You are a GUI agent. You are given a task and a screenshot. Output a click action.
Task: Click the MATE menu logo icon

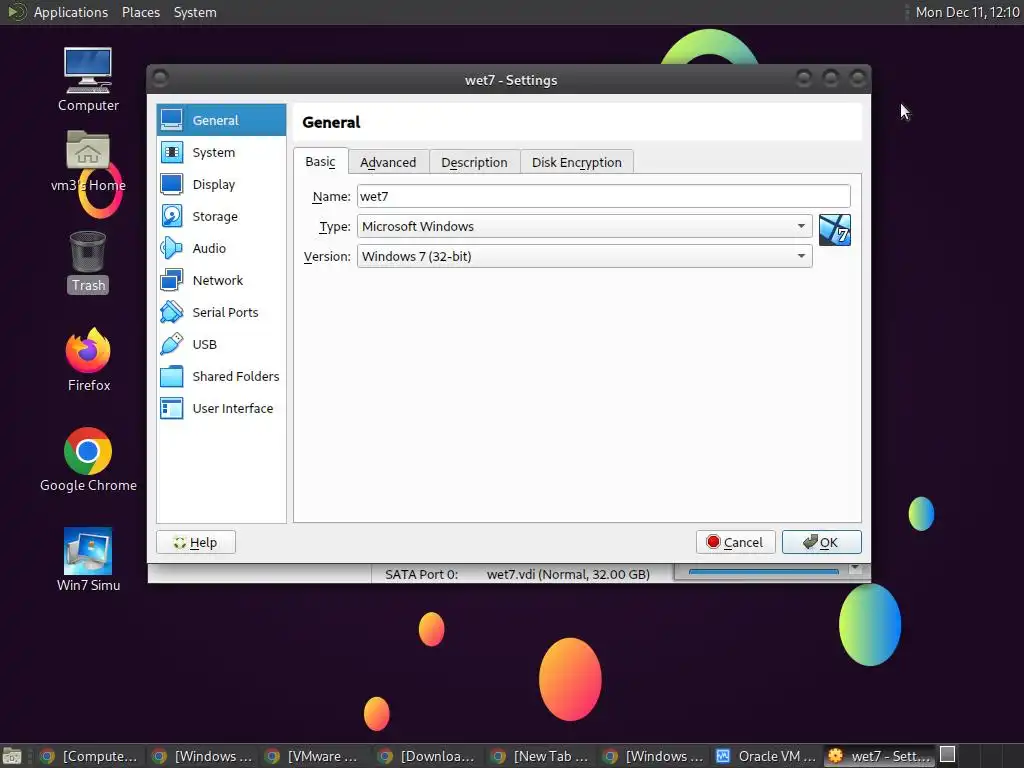pos(16,12)
